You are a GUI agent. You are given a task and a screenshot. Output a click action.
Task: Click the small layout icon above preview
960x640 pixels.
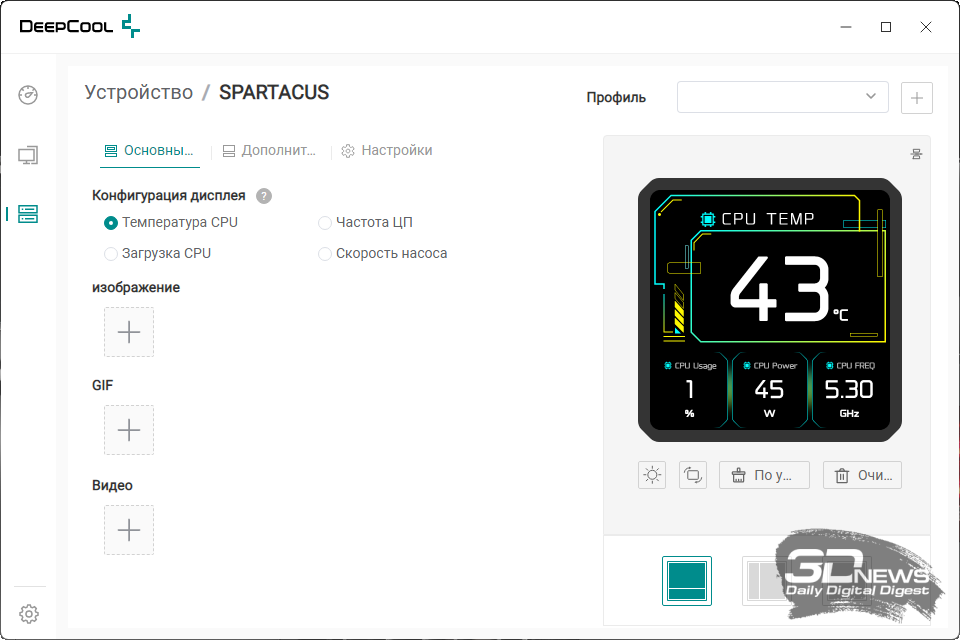point(915,154)
